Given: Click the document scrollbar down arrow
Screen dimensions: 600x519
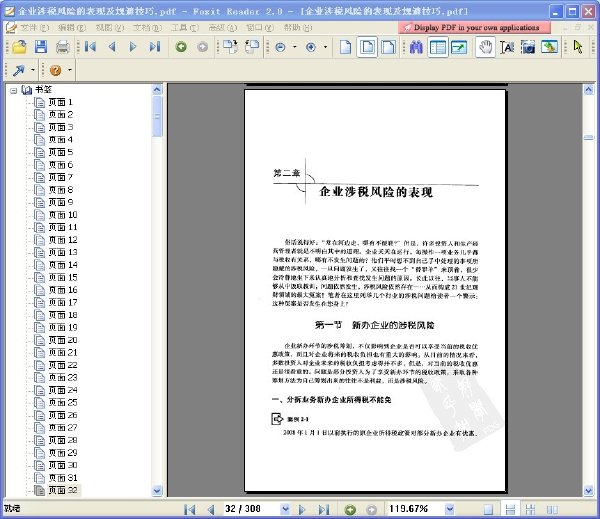Looking at the screenshot, I should coord(589,490).
